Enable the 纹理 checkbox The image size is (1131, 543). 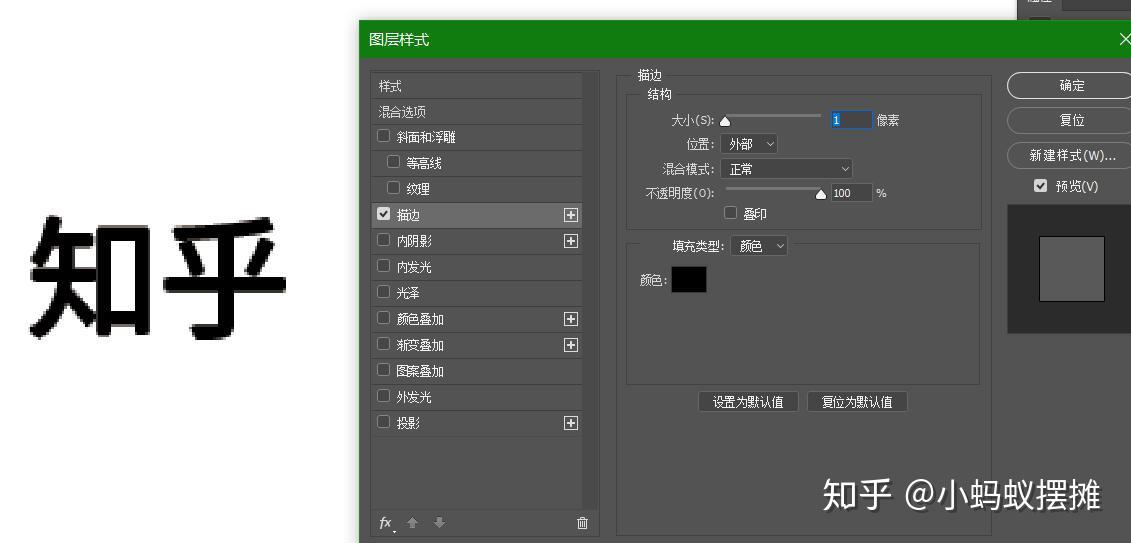393,187
